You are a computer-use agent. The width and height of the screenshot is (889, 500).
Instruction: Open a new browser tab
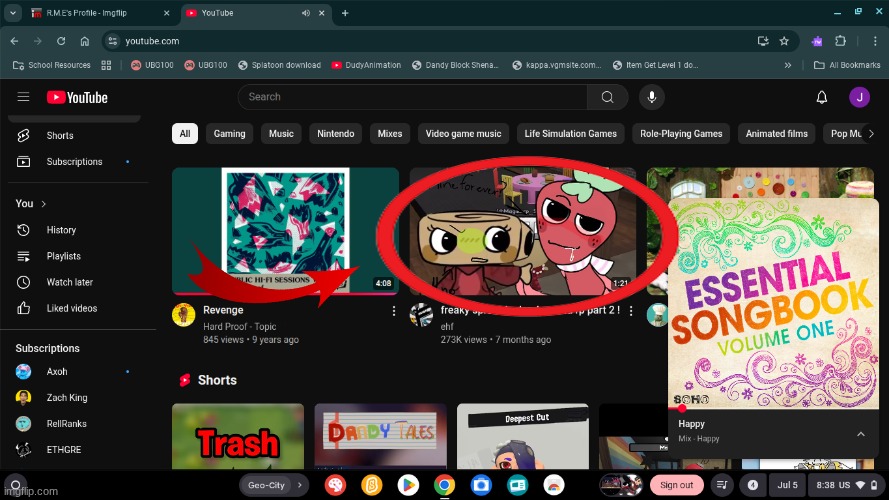[345, 12]
